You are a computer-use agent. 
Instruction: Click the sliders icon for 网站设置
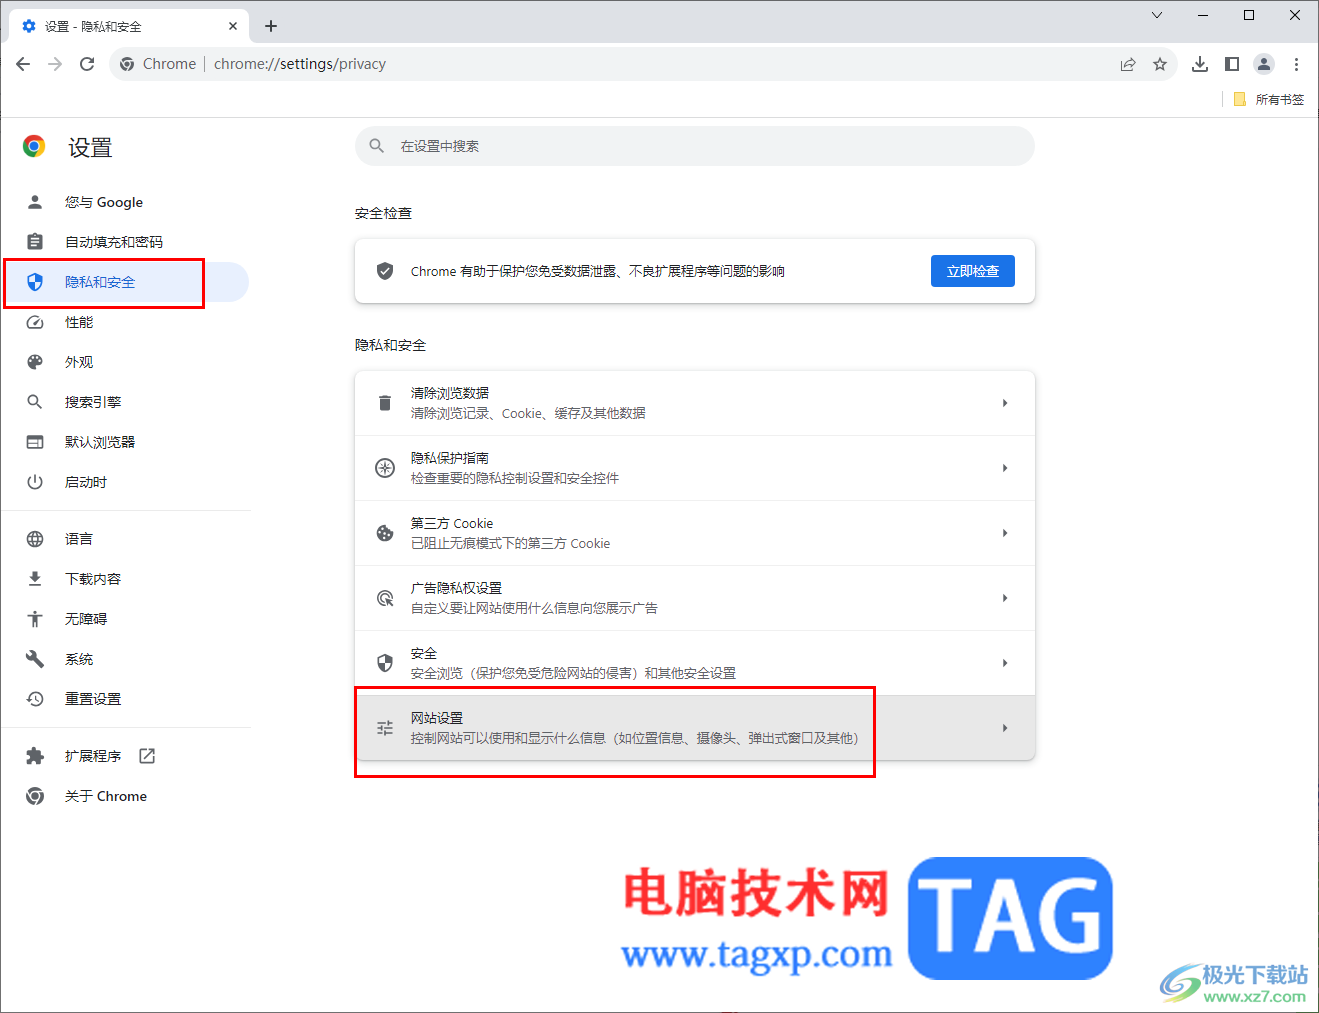tap(385, 728)
